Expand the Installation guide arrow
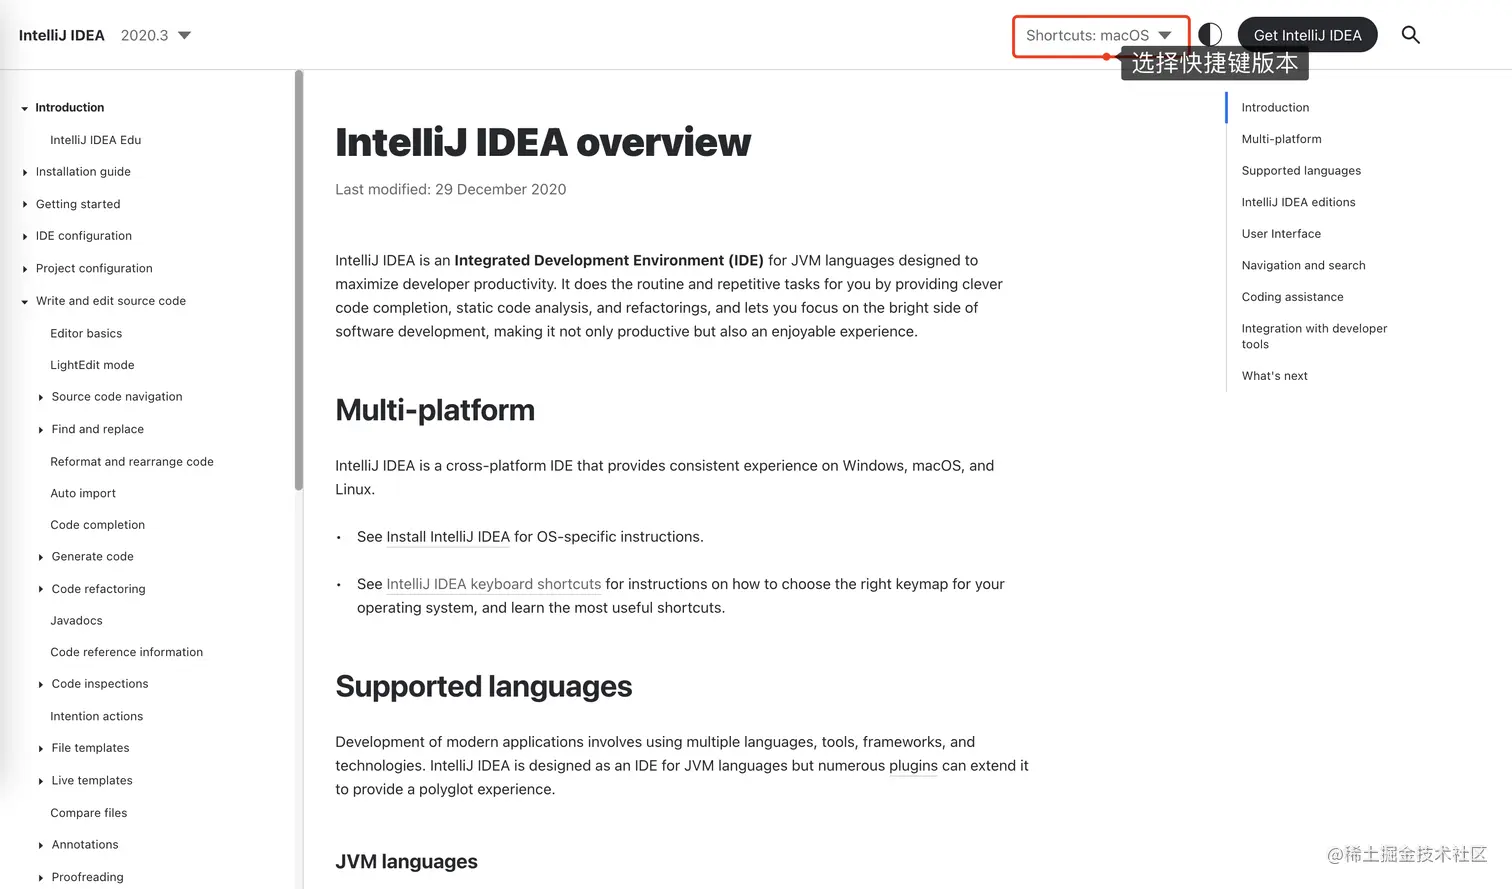1512x889 pixels. (x=24, y=172)
